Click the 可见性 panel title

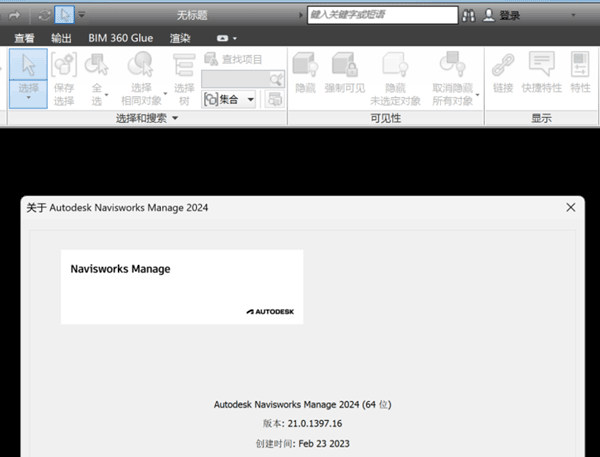[385, 118]
